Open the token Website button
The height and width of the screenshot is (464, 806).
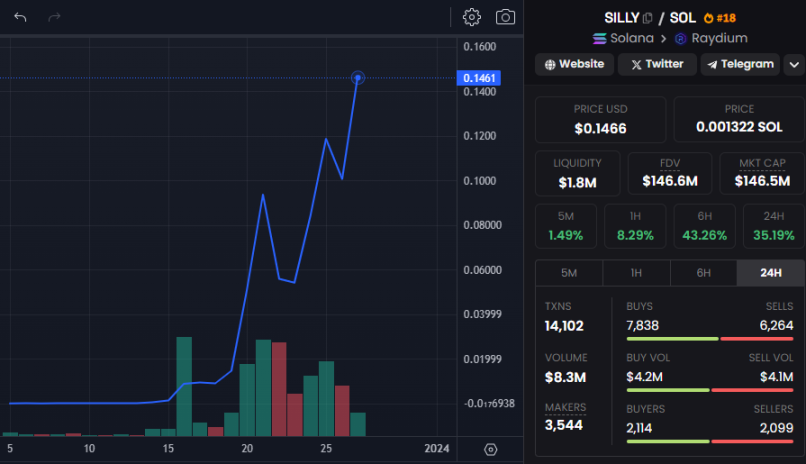coord(574,64)
